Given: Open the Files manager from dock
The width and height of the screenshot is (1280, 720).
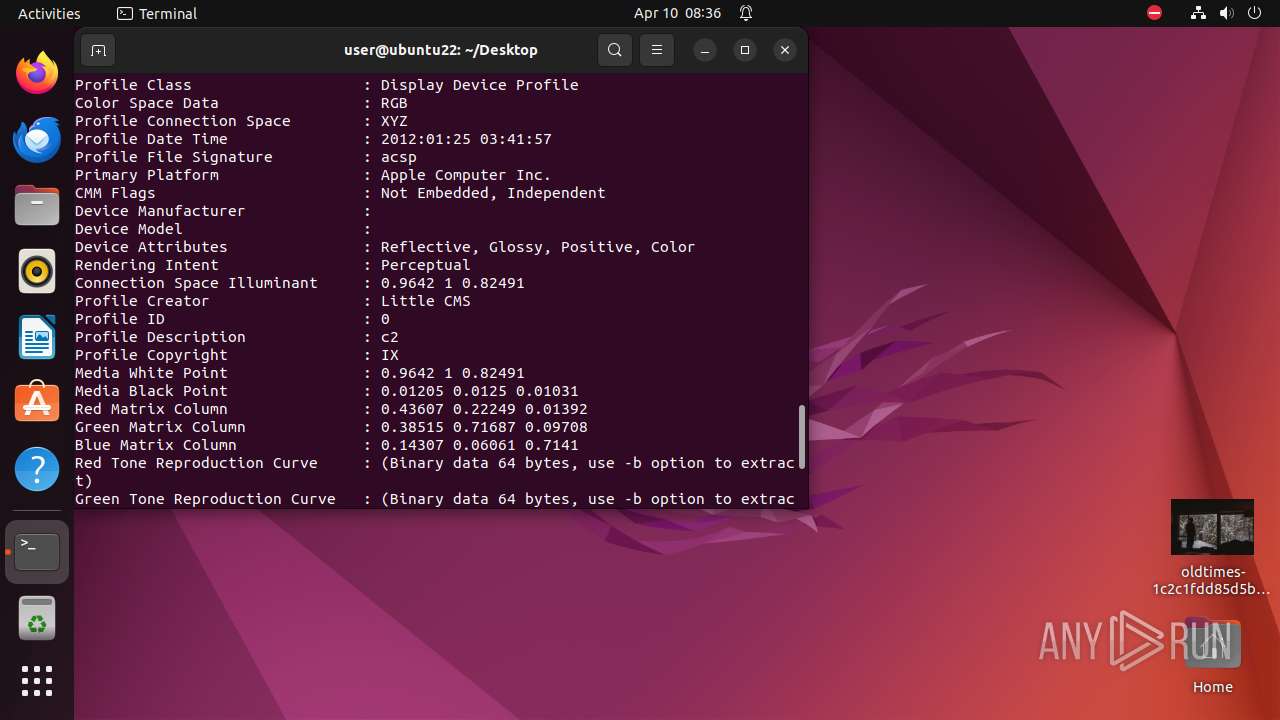Looking at the screenshot, I should pos(37,205).
